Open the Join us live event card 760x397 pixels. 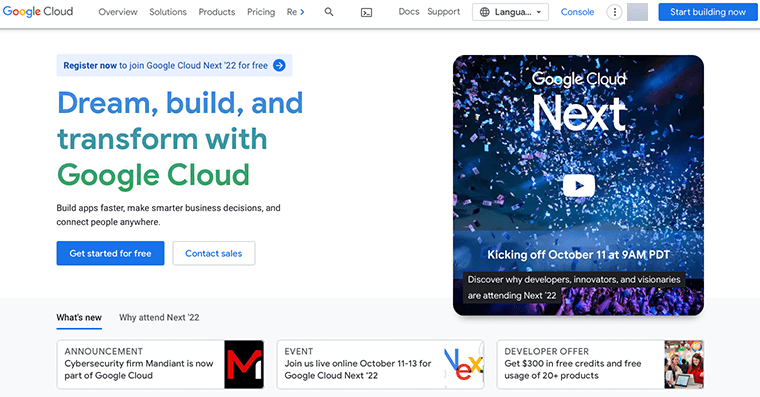pos(380,365)
